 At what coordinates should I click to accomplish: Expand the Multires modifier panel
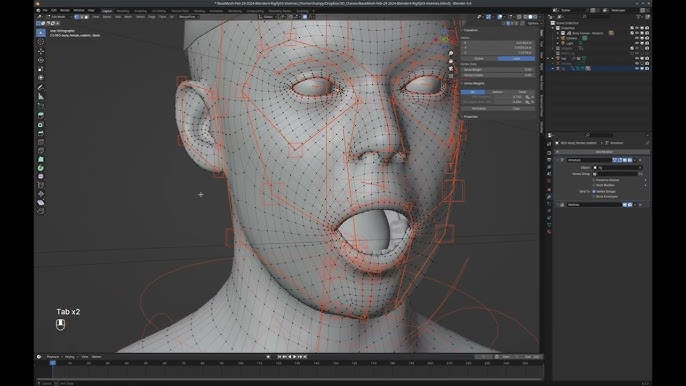click(558, 204)
